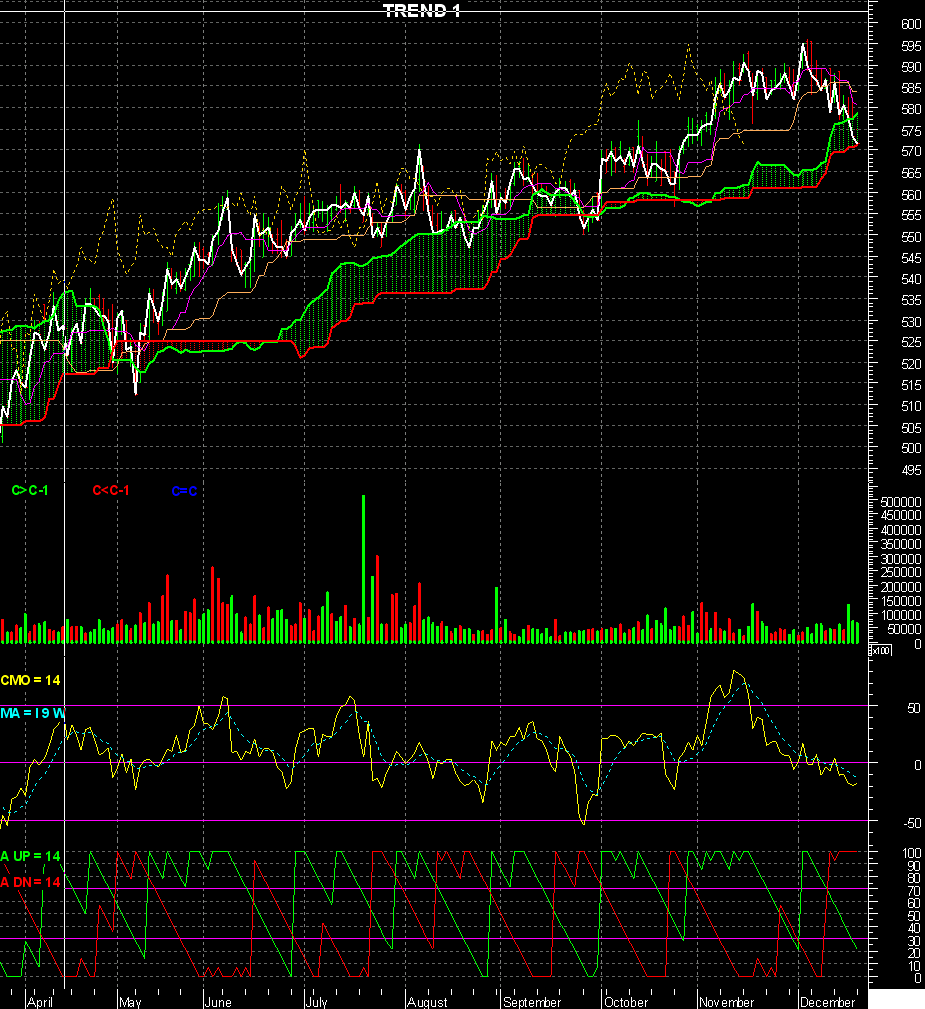Click the 525 price scale value

(x=911, y=342)
